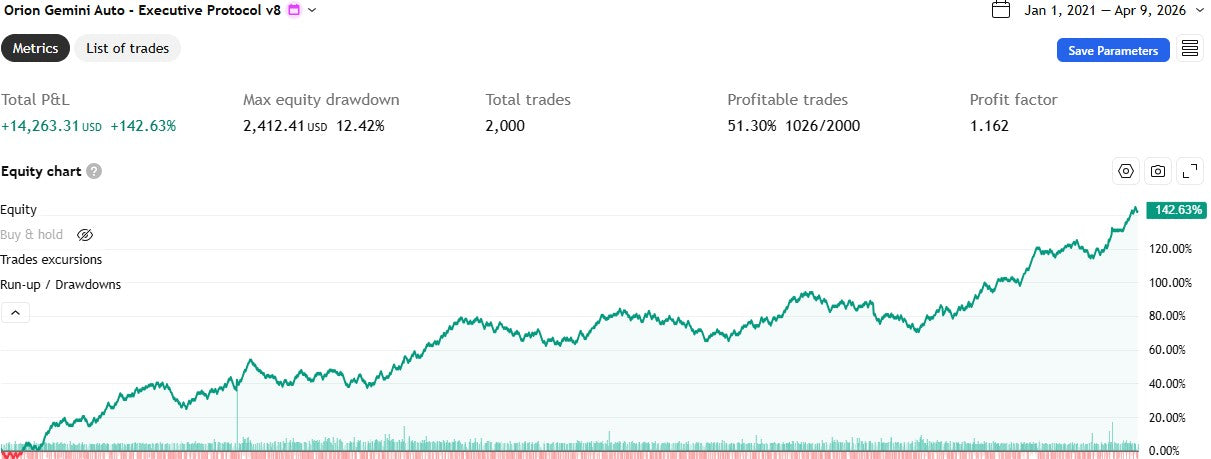Toggle the Trades excursions series

(x=51, y=260)
